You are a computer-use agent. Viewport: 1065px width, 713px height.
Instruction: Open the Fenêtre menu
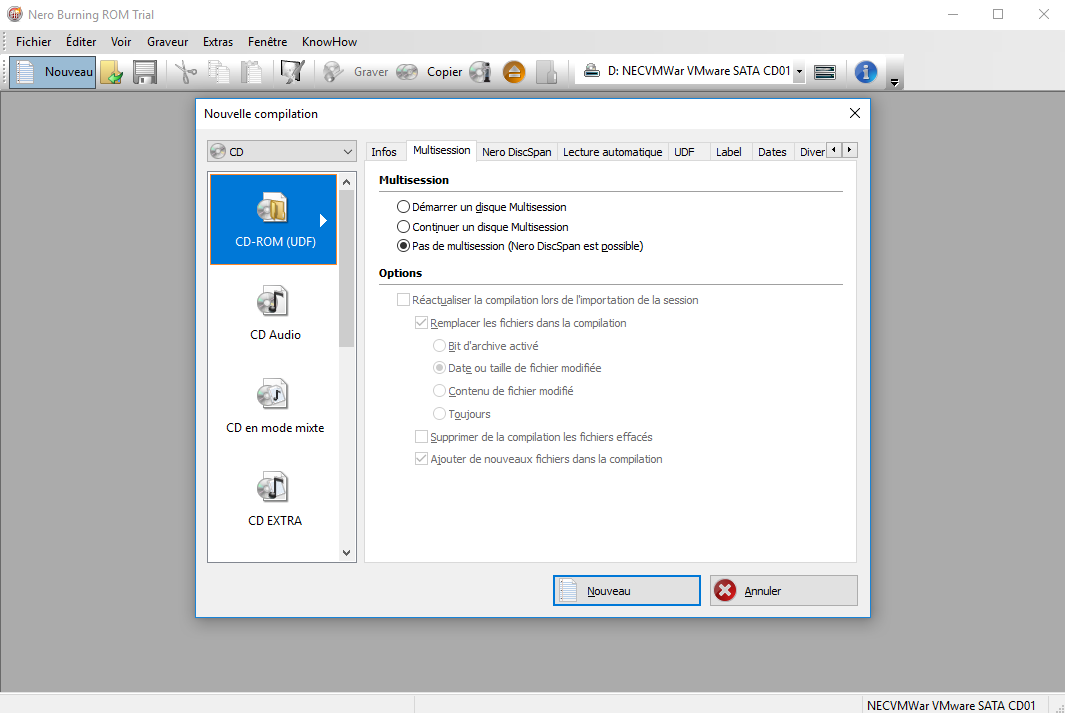click(x=268, y=42)
